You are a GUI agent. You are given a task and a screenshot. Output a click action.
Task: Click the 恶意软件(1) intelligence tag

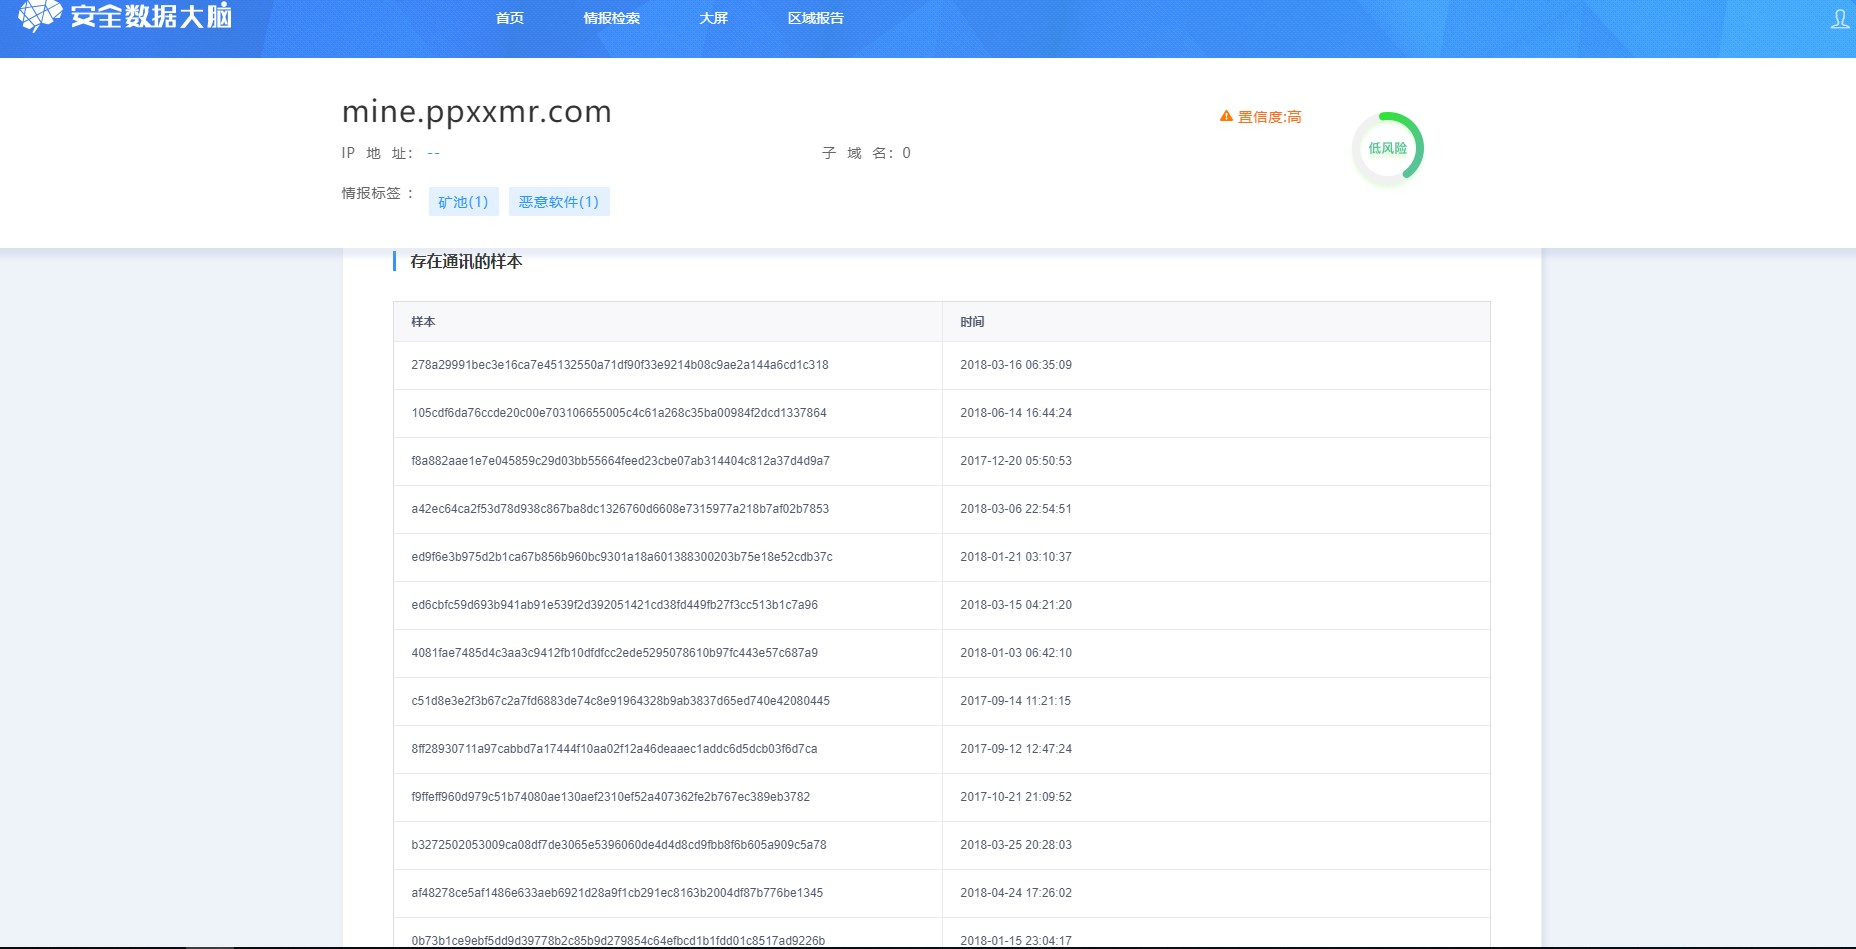559,202
